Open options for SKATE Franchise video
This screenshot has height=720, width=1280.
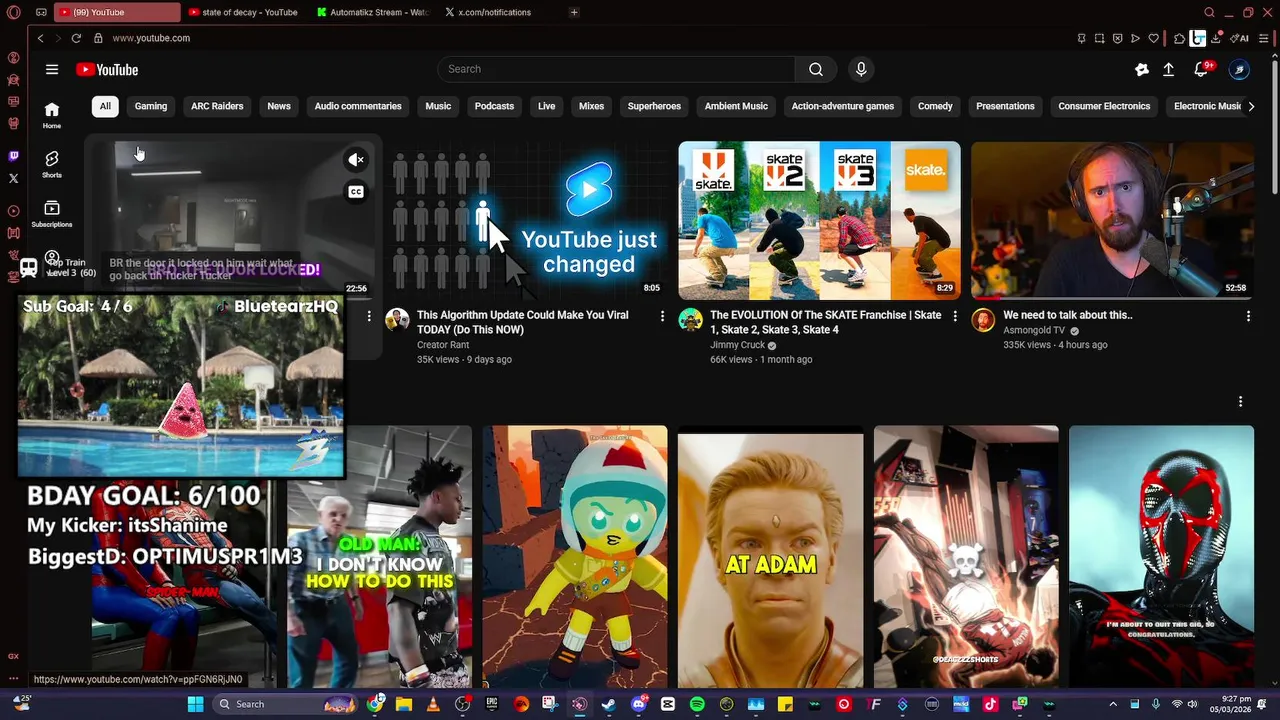(955, 316)
